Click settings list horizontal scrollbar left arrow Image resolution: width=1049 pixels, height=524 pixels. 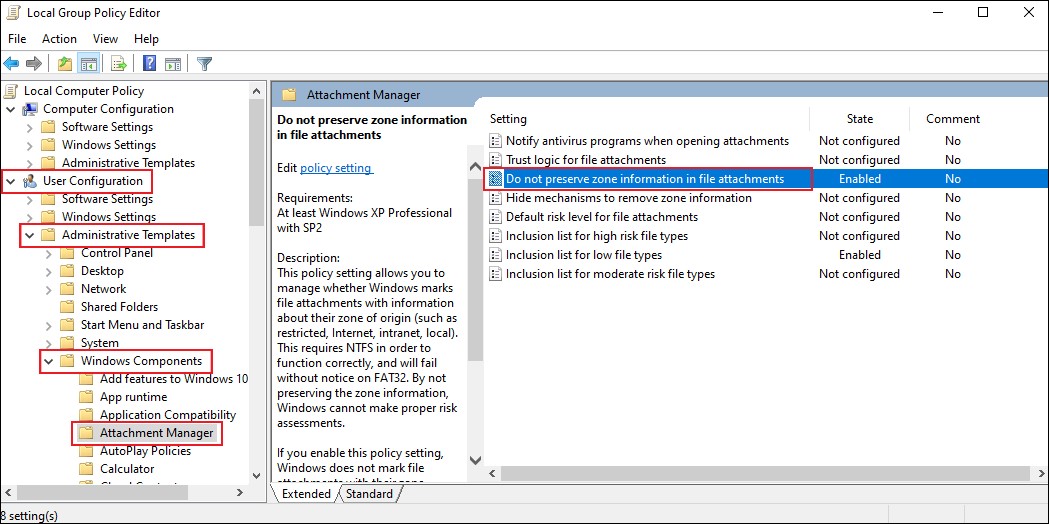[492, 473]
